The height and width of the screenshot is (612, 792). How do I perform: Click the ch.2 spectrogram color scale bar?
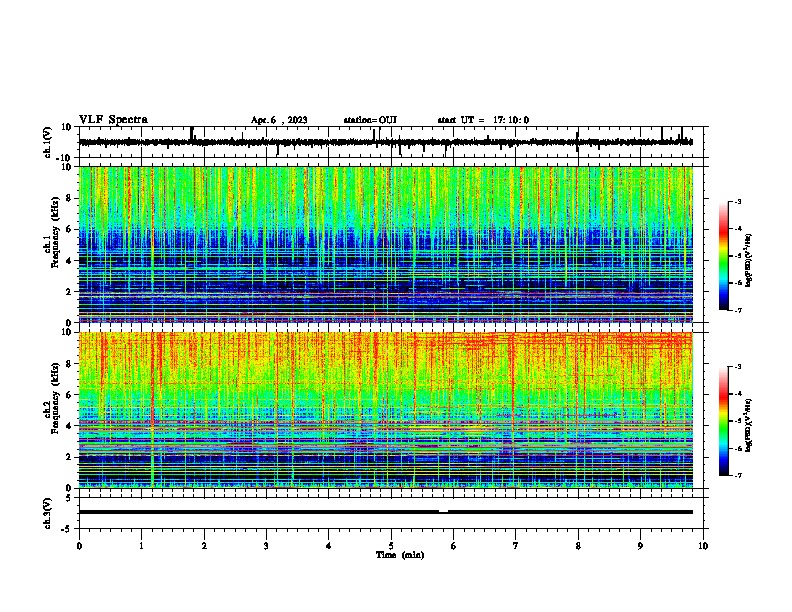(724, 421)
